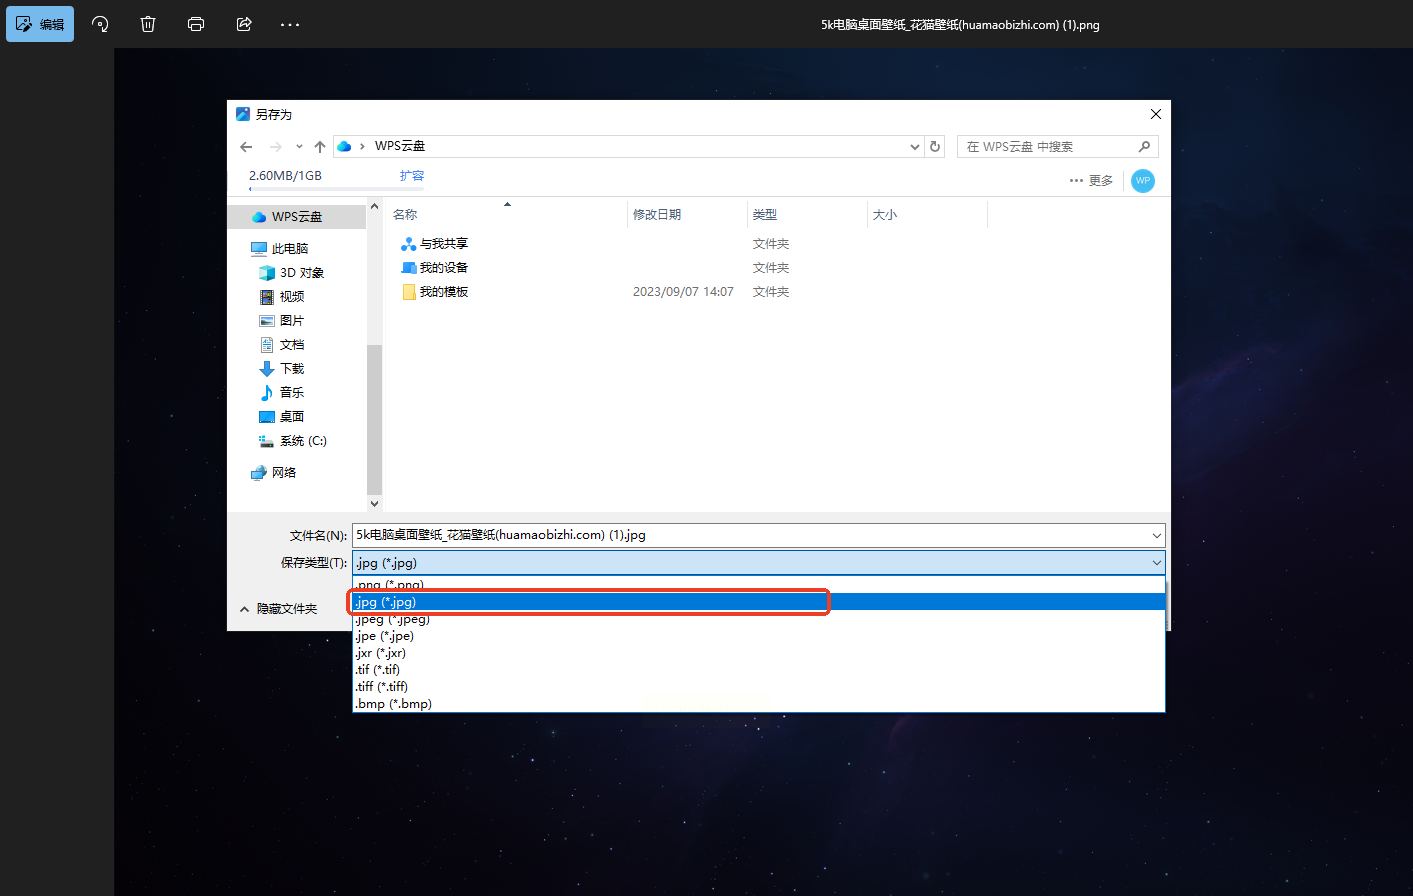Choose .bmp (*.bmp) file type
The width and height of the screenshot is (1413, 896).
tap(759, 704)
